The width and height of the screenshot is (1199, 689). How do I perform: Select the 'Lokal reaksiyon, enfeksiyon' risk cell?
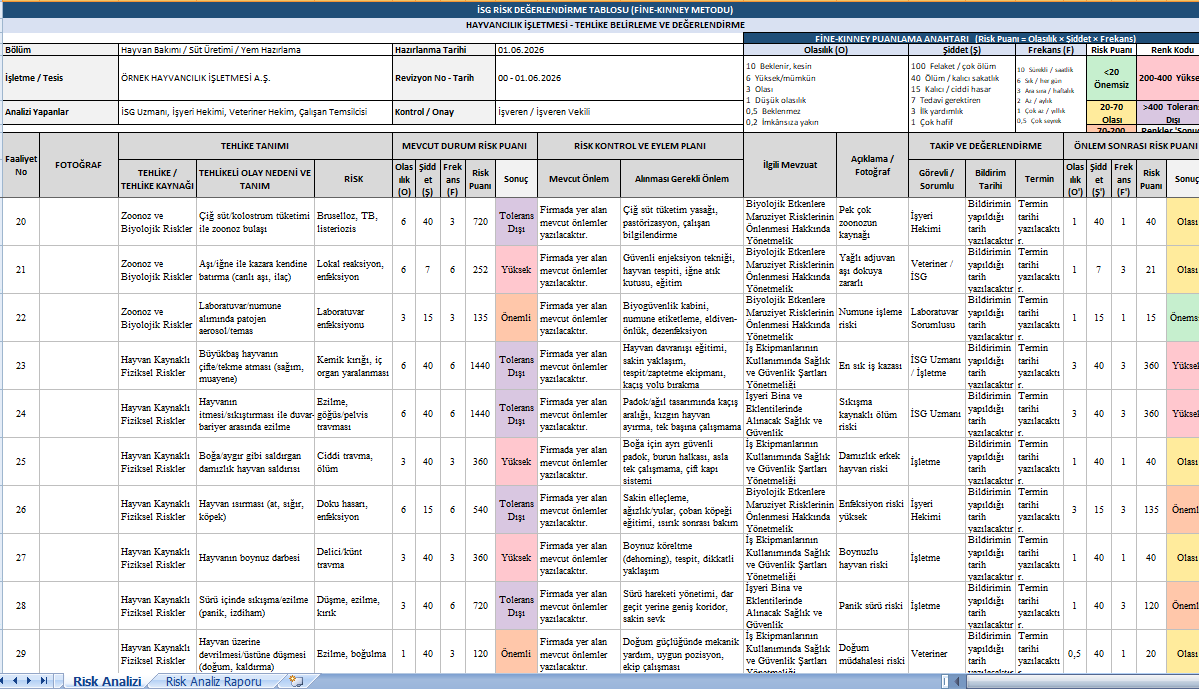tap(353, 270)
